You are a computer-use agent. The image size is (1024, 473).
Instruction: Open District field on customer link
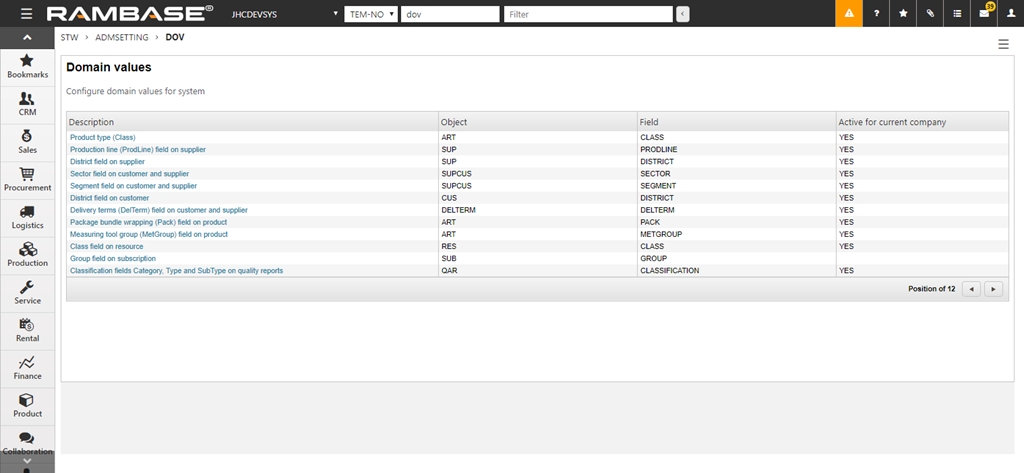(109, 198)
